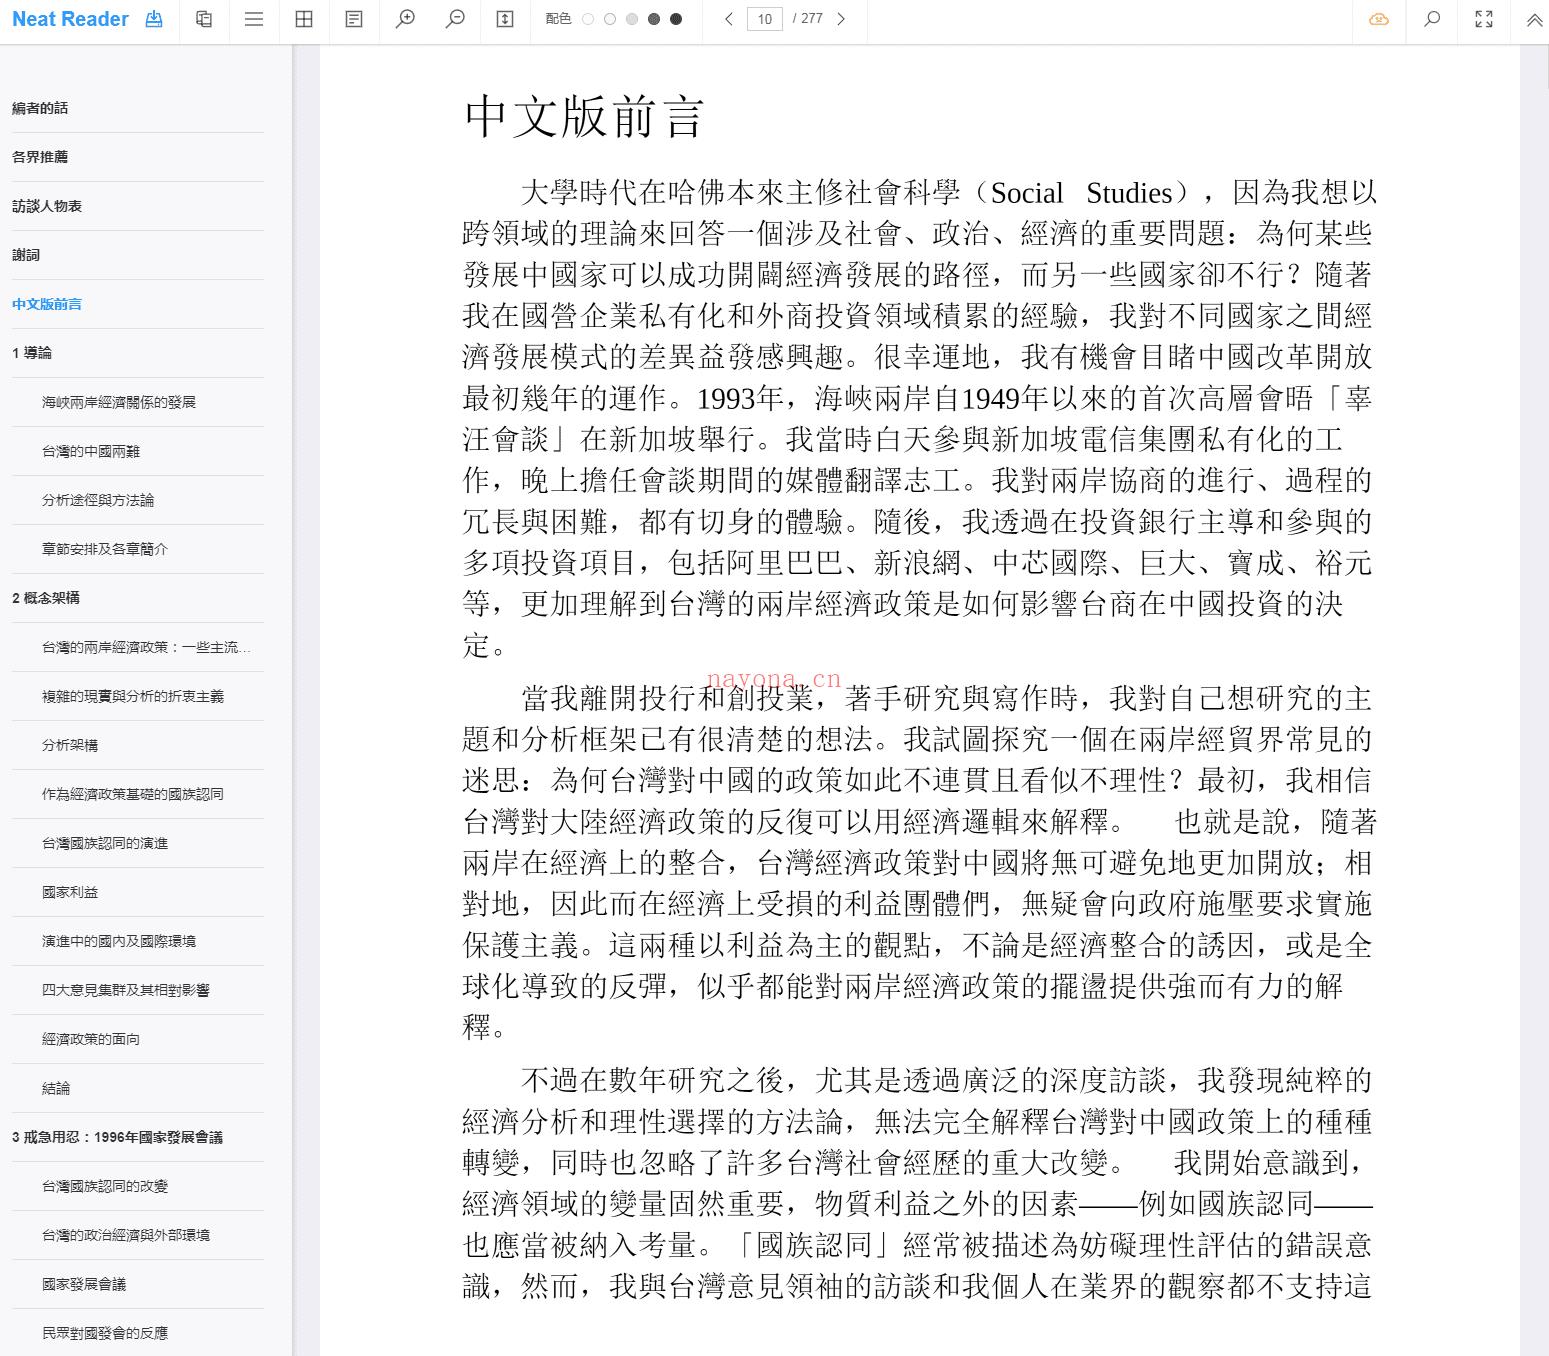
Task: Open the notes page icon
Action: click(354, 19)
